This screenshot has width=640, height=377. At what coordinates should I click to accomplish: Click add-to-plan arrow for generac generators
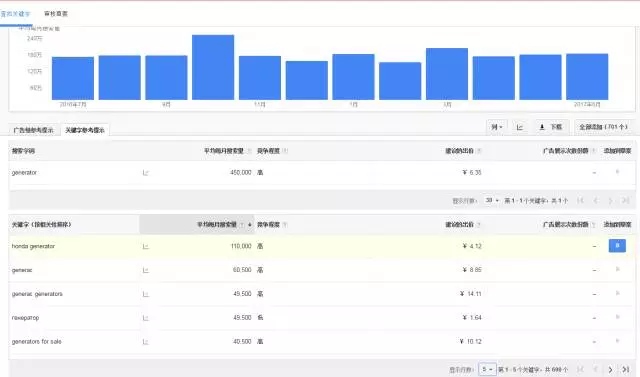pos(618,293)
